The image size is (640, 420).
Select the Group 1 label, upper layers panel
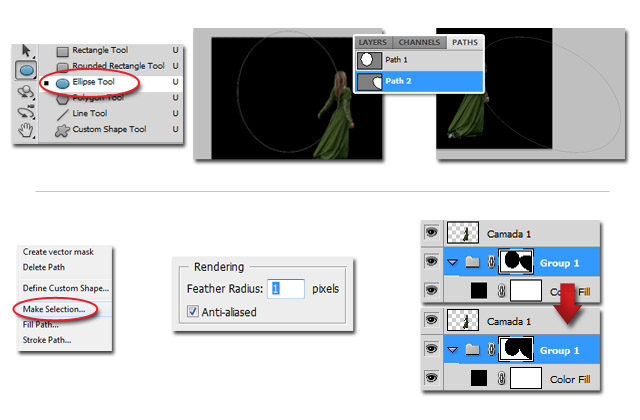[x=560, y=263]
